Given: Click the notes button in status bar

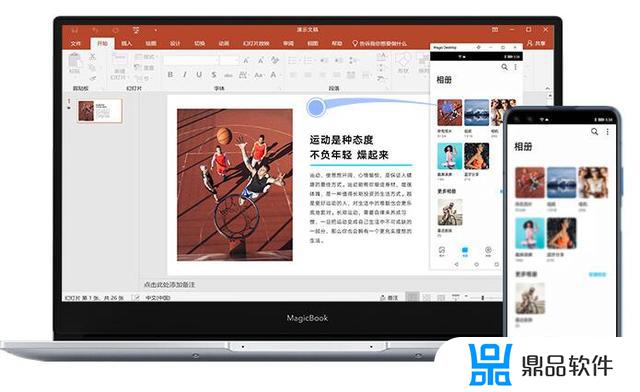Looking at the screenshot, I should point(389,298).
